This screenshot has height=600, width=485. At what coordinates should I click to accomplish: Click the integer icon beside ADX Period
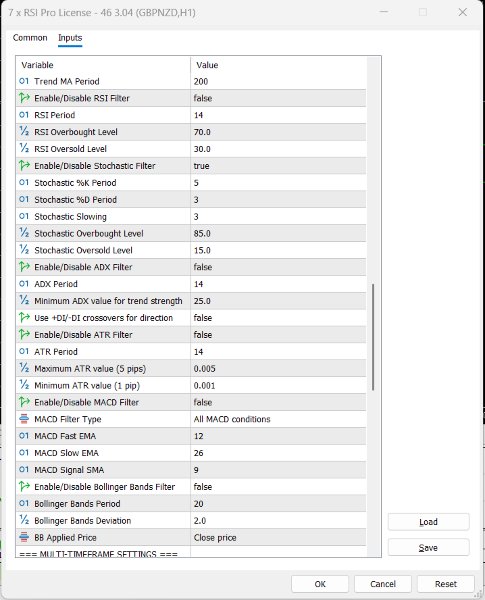point(24,284)
